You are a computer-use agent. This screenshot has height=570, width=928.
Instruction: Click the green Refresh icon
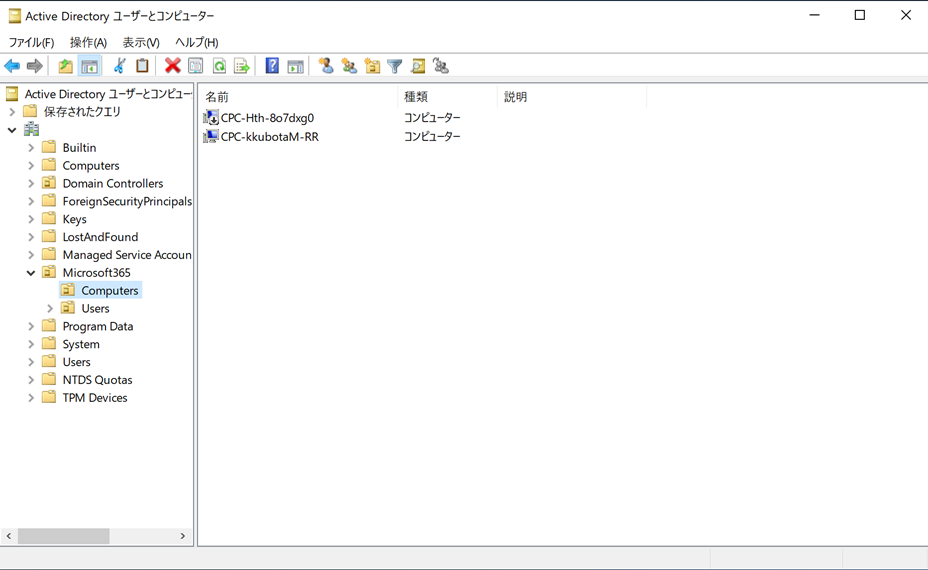219,66
